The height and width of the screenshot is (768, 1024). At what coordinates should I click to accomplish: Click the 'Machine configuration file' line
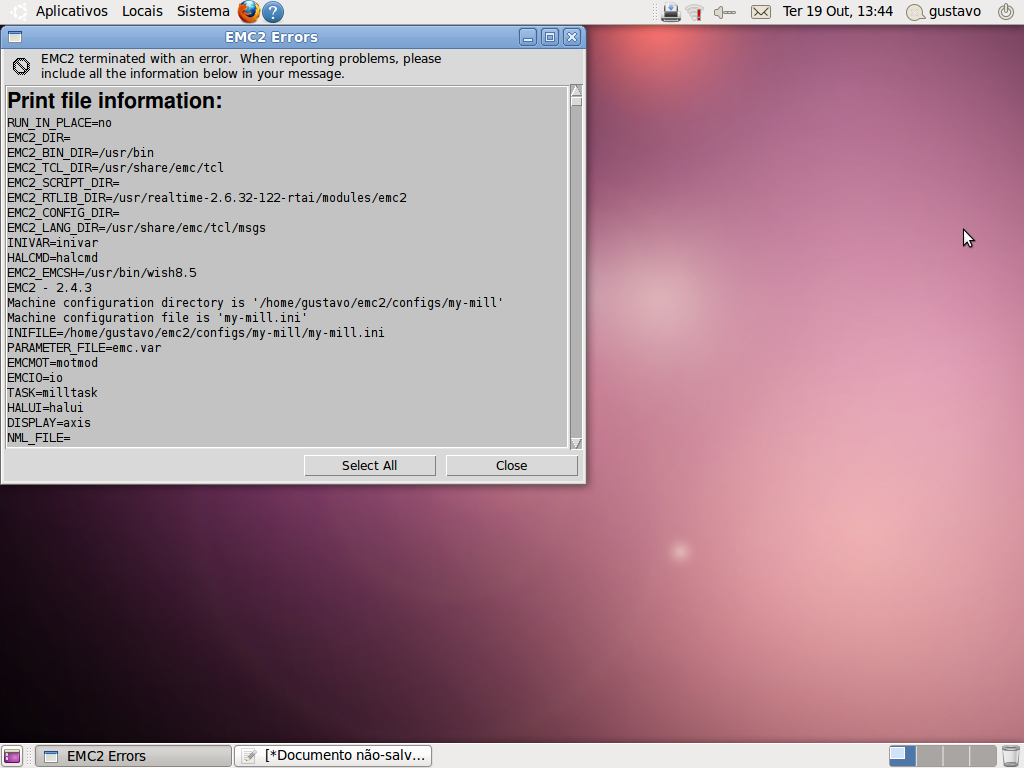[157, 318]
